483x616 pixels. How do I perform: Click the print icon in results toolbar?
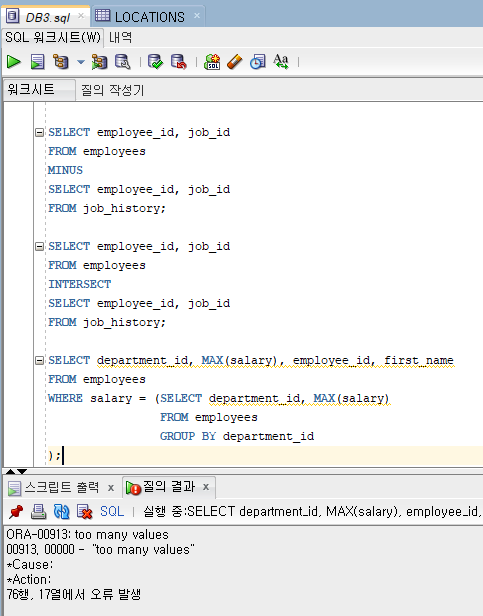tap(39, 512)
